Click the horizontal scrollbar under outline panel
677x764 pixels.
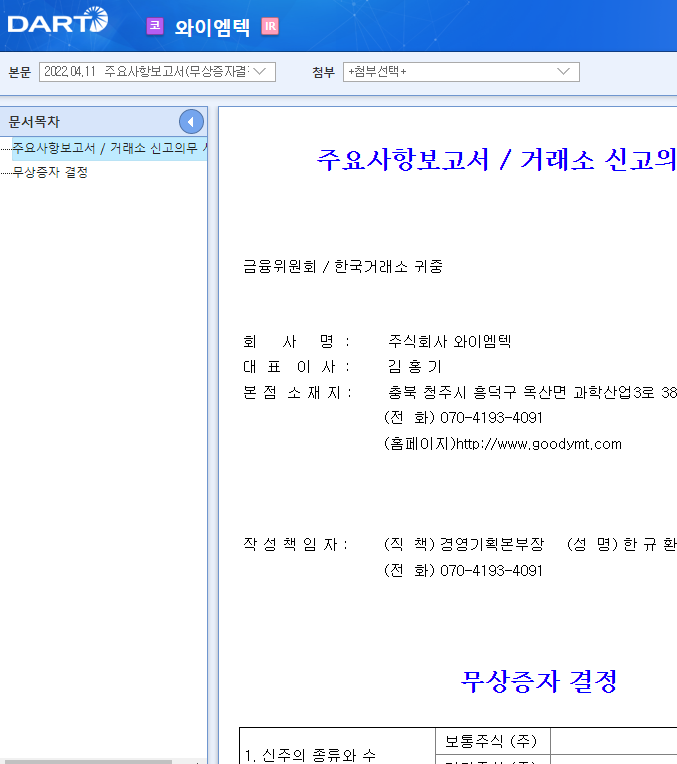(88, 762)
